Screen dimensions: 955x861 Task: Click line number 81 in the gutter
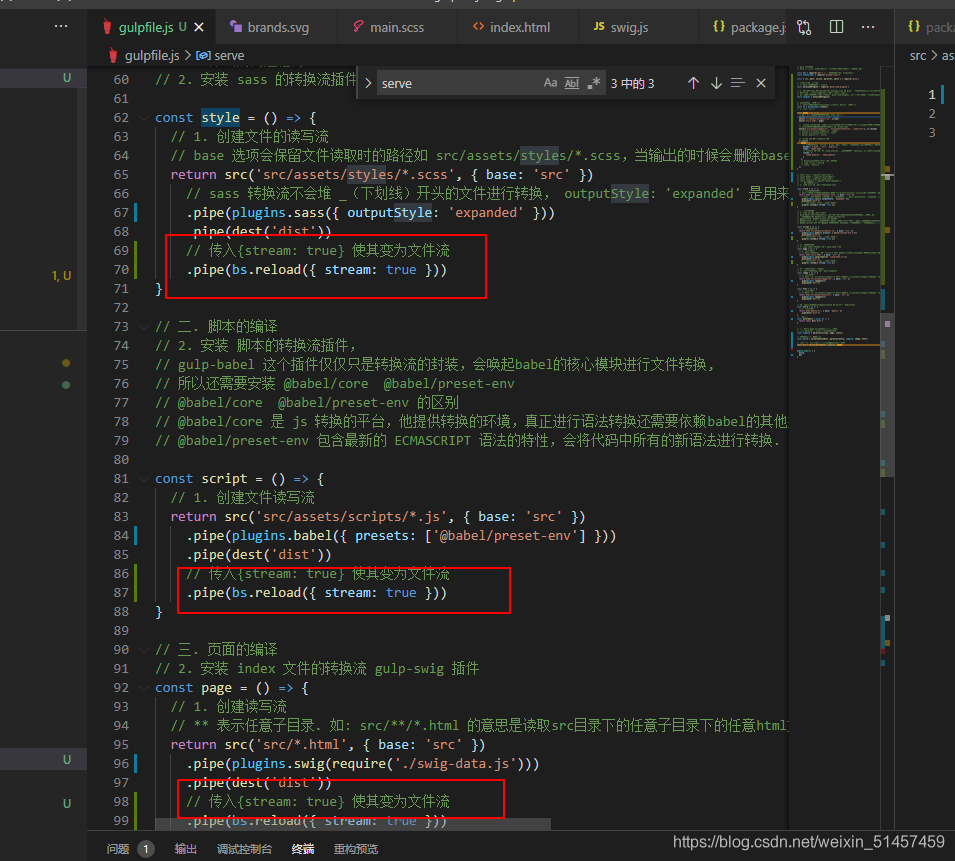click(x=121, y=479)
